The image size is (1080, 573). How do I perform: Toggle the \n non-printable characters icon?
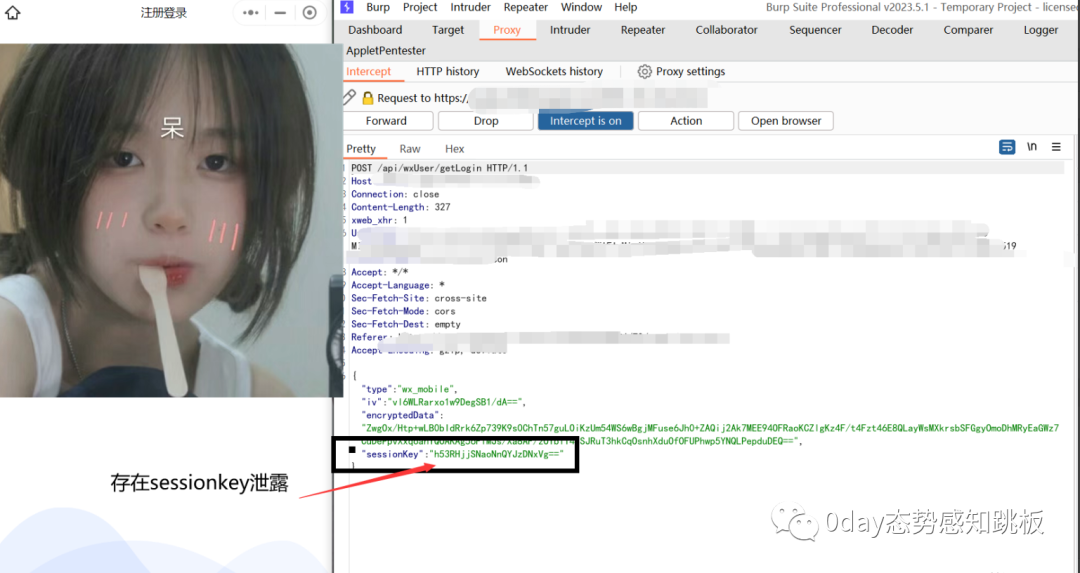pyautogui.click(x=1032, y=147)
